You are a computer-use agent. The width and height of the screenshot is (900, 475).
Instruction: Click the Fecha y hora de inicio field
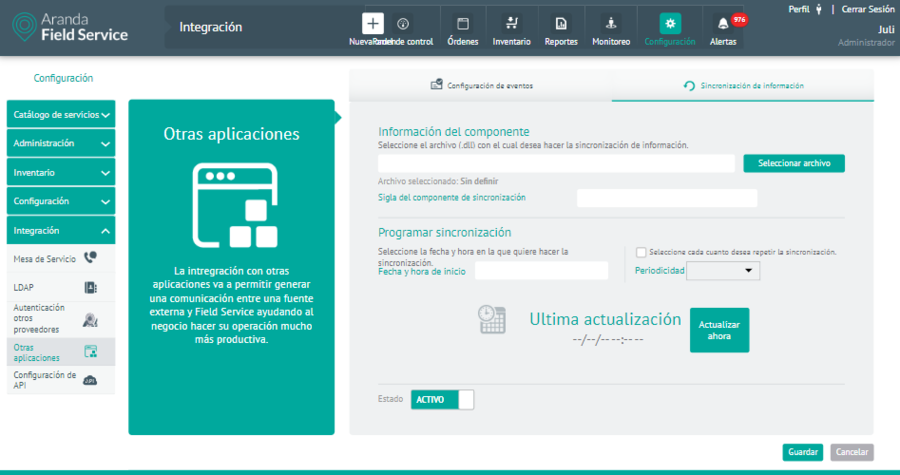click(541, 271)
